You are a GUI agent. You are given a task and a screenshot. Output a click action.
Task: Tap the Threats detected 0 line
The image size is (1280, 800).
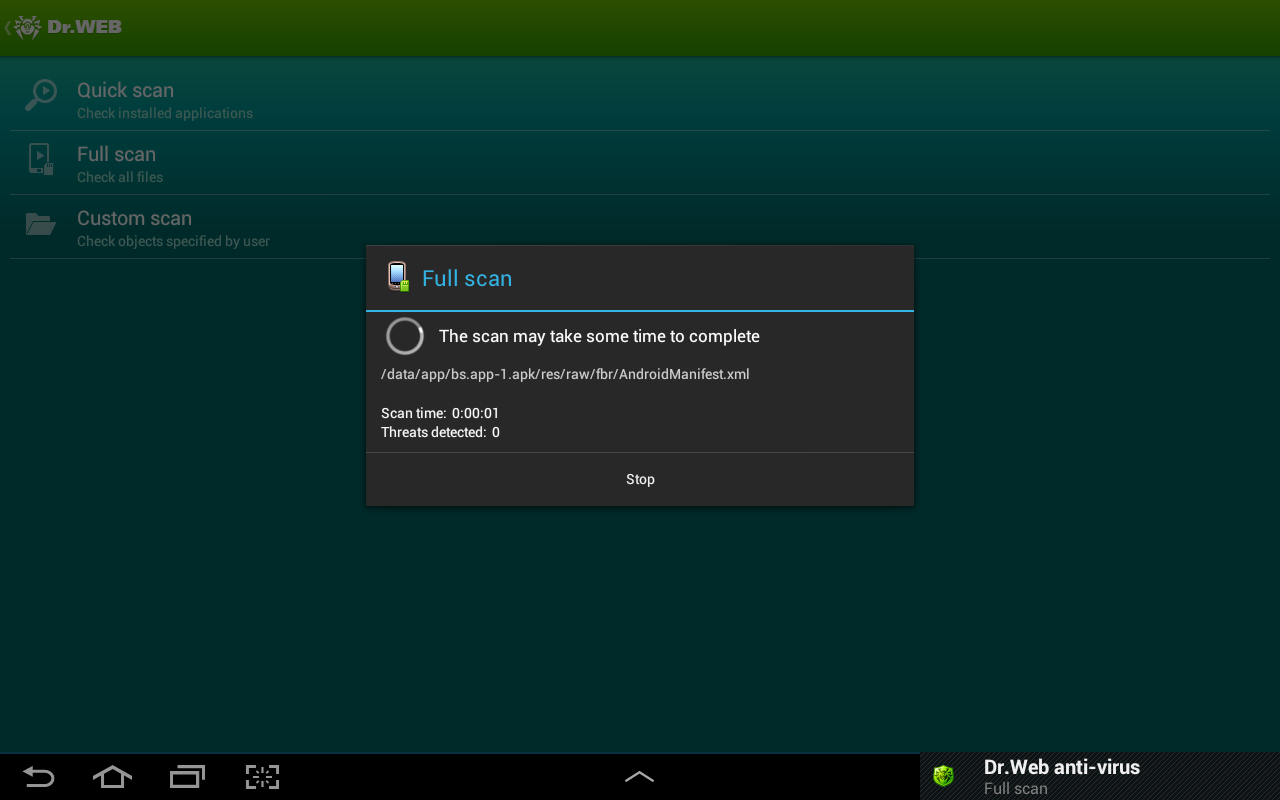coord(440,432)
